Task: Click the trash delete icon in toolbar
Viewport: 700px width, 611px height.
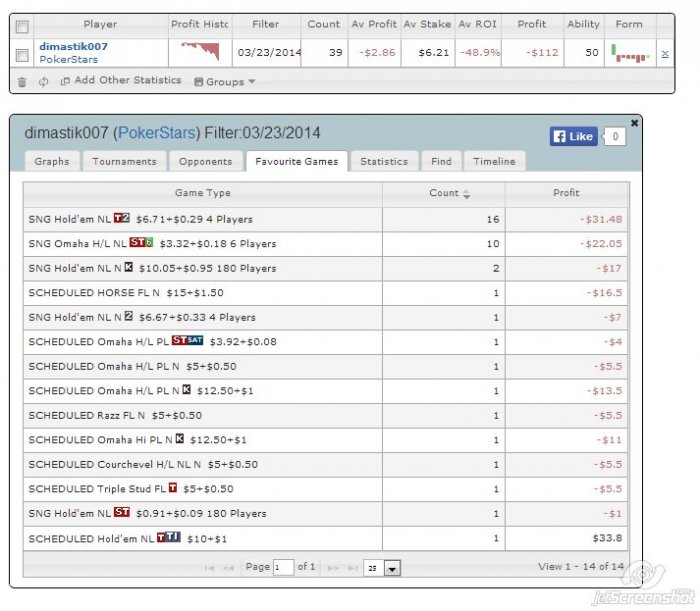Action: 22,82
